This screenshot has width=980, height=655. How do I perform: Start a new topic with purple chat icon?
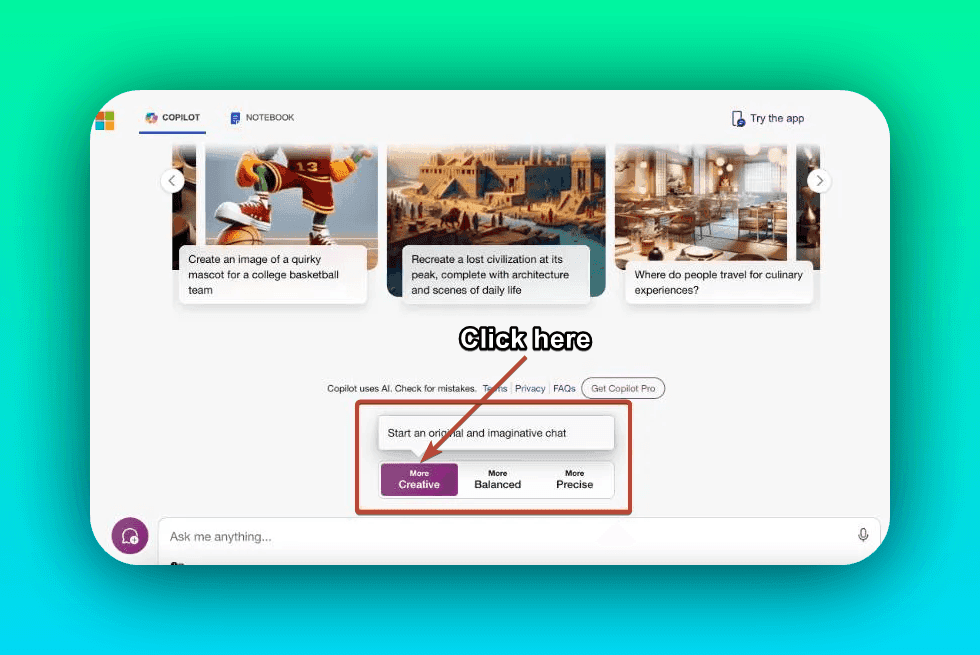pyautogui.click(x=130, y=536)
